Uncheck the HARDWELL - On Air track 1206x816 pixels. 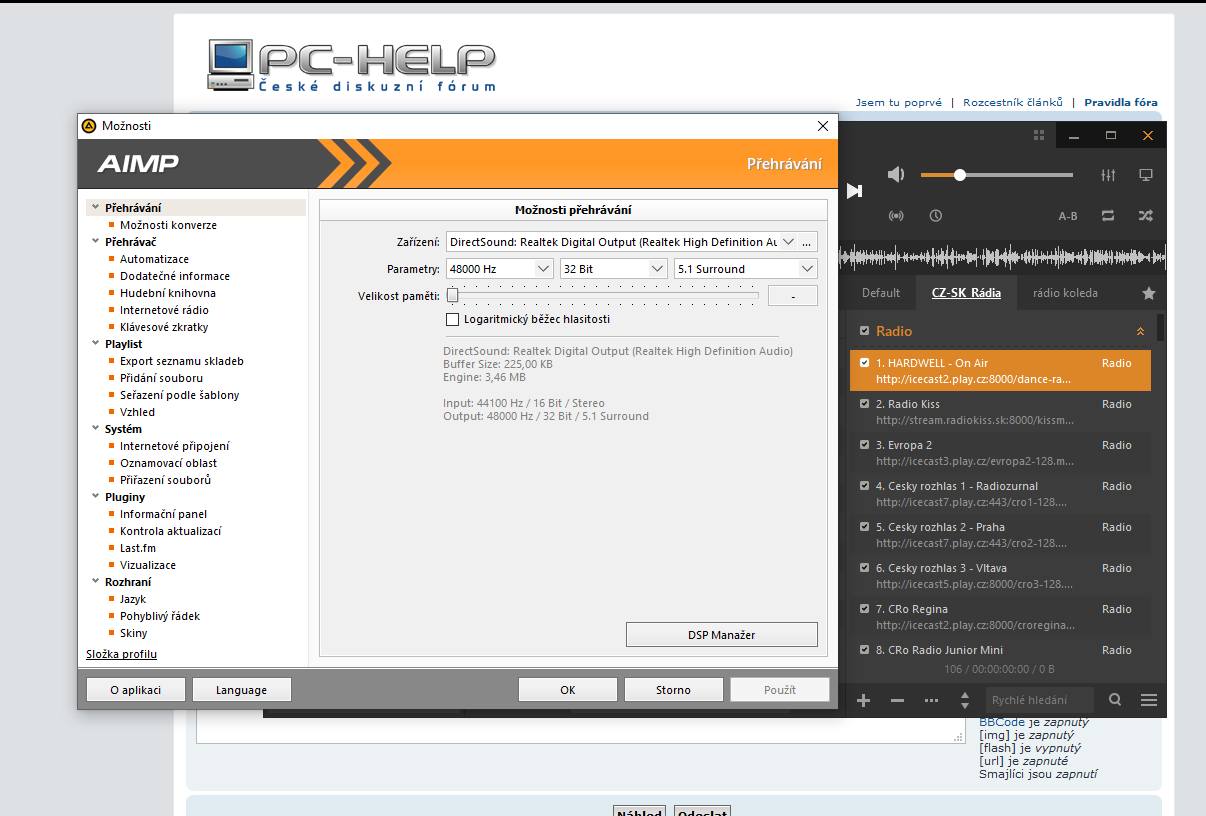(864, 363)
